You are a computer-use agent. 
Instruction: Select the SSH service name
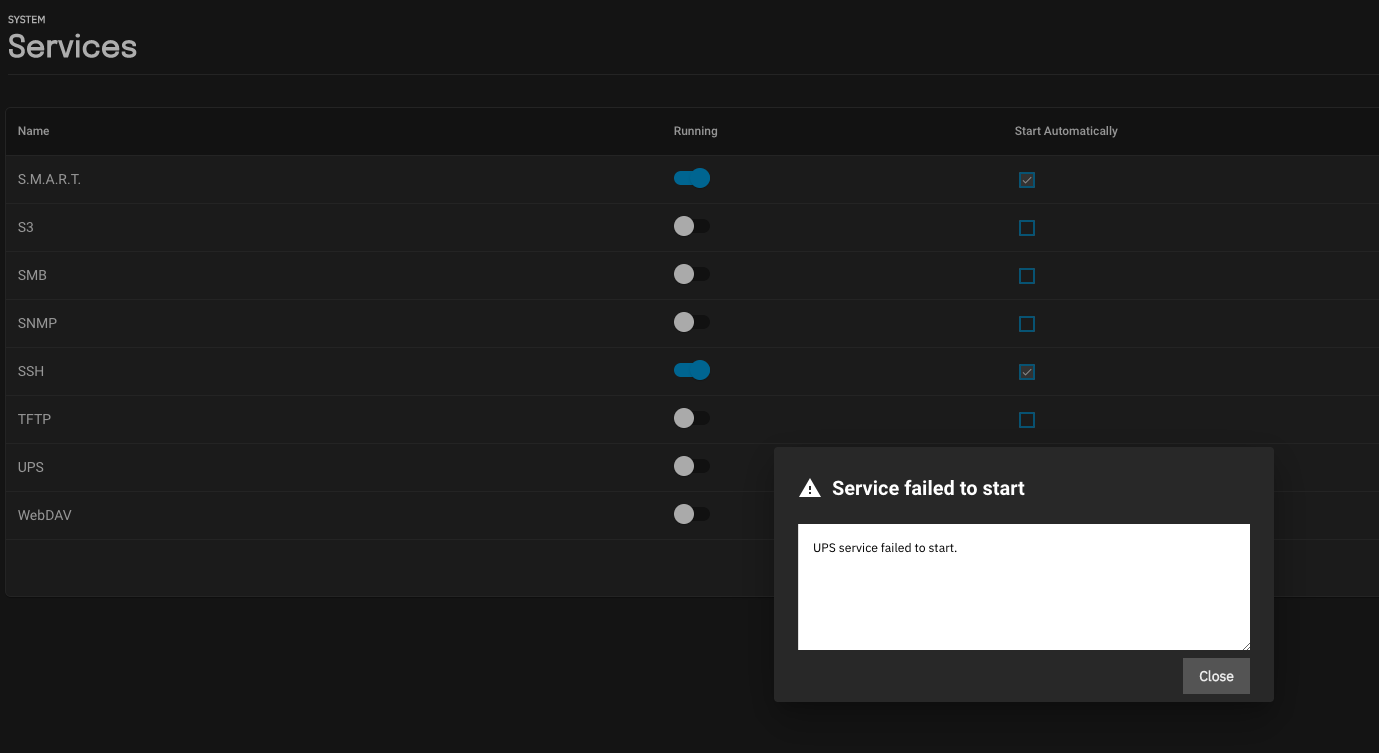click(x=31, y=371)
